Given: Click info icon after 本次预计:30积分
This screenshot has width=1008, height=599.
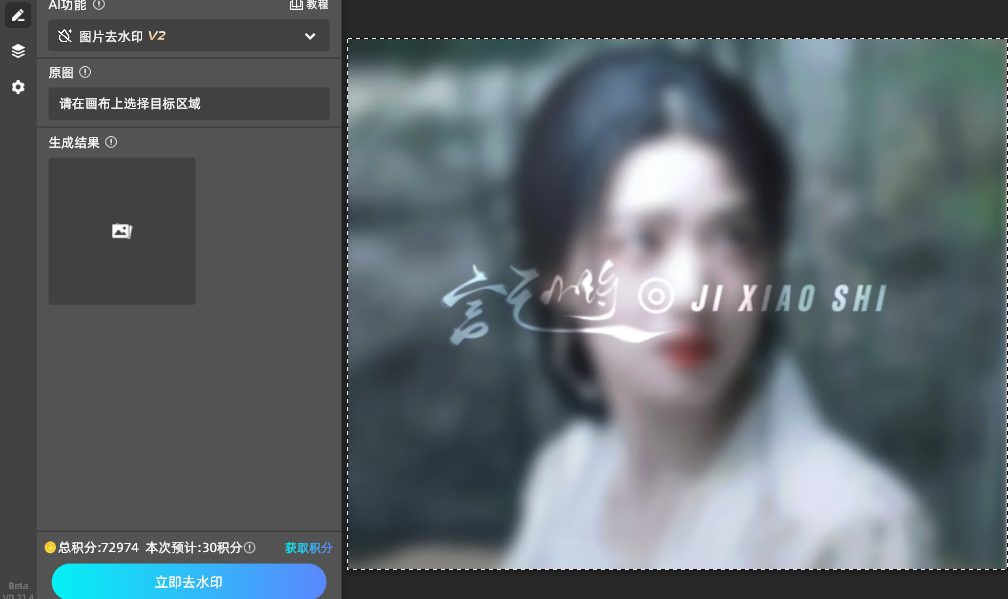Looking at the screenshot, I should 250,548.
